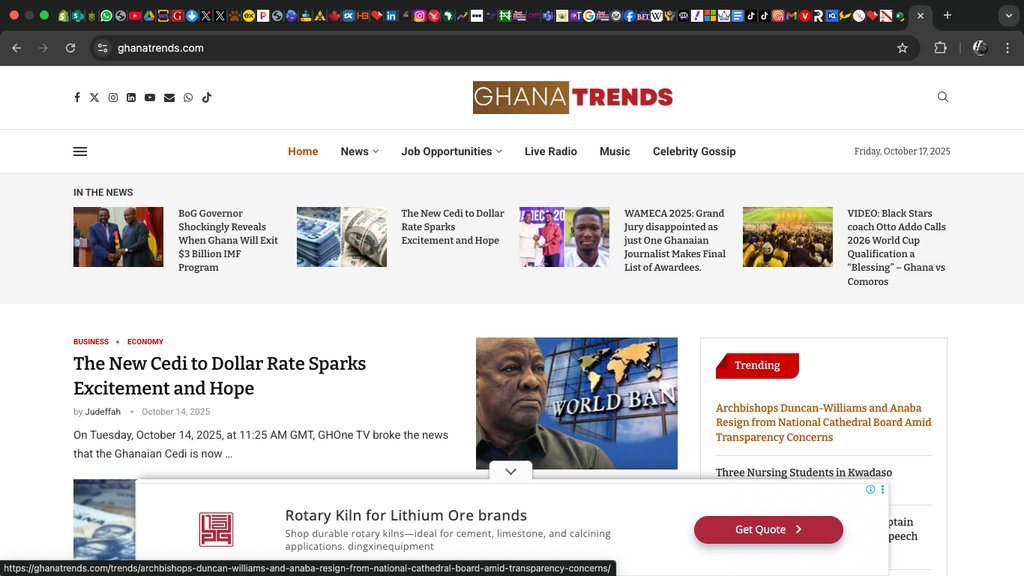Open the dollar bills thumbnail in news strip
Viewport: 1024px width, 576px height.
pyautogui.click(x=342, y=237)
